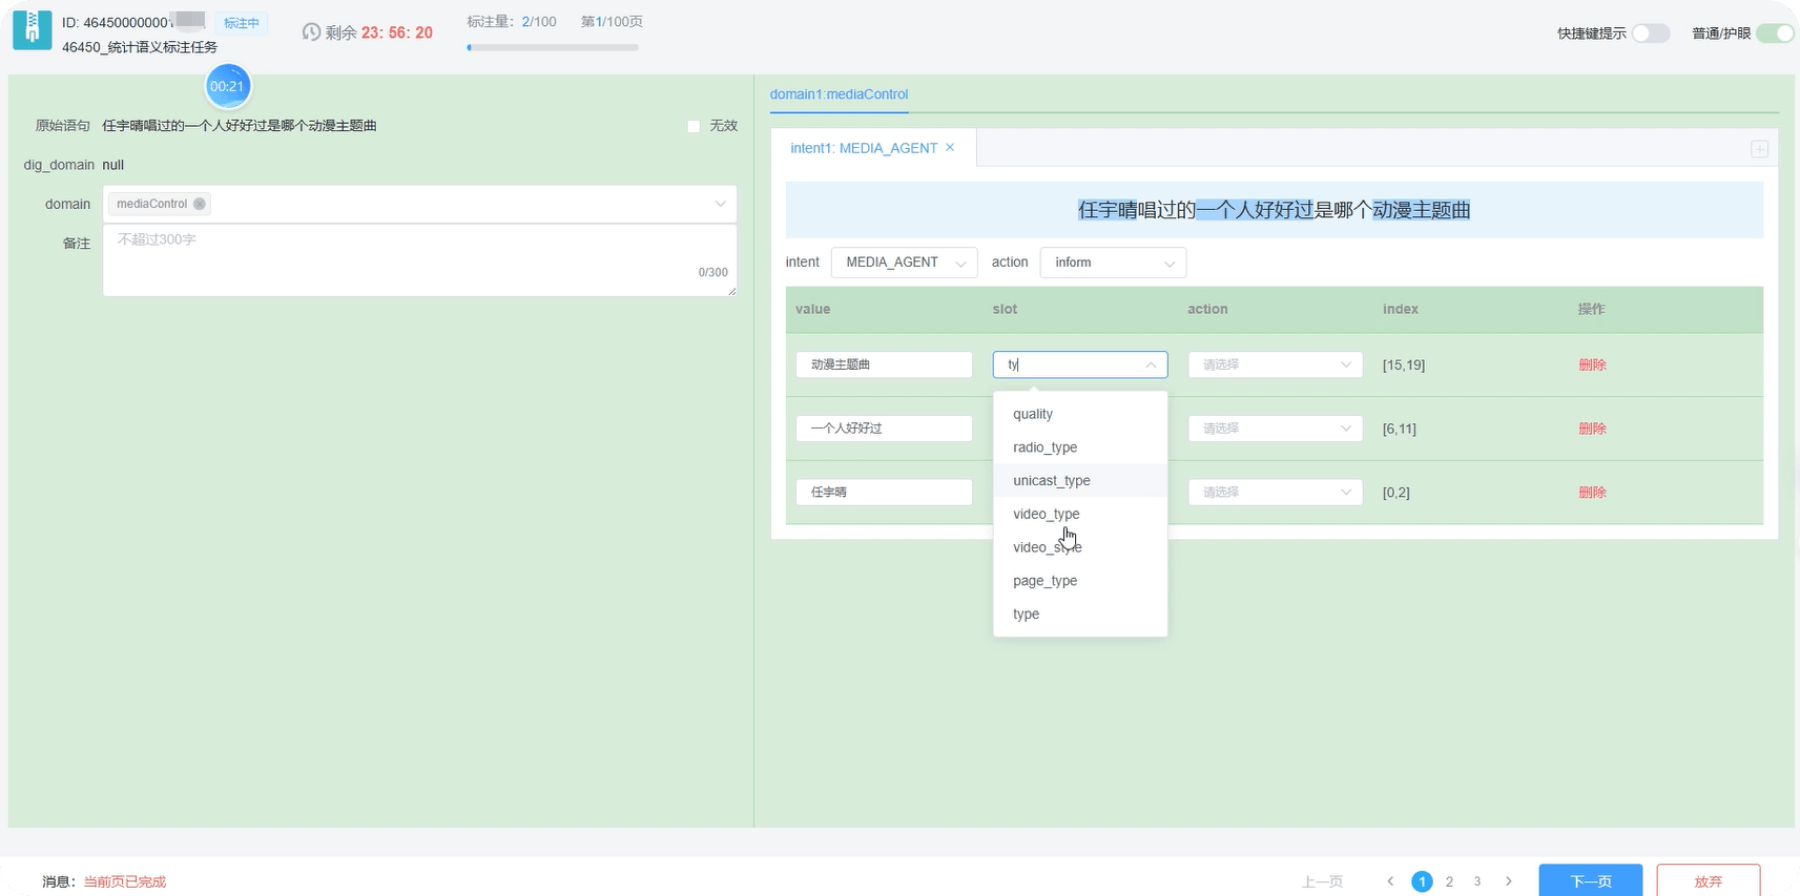Click into the 备注 remarks text area
Viewport: 1800px width, 896px height.
coord(420,260)
